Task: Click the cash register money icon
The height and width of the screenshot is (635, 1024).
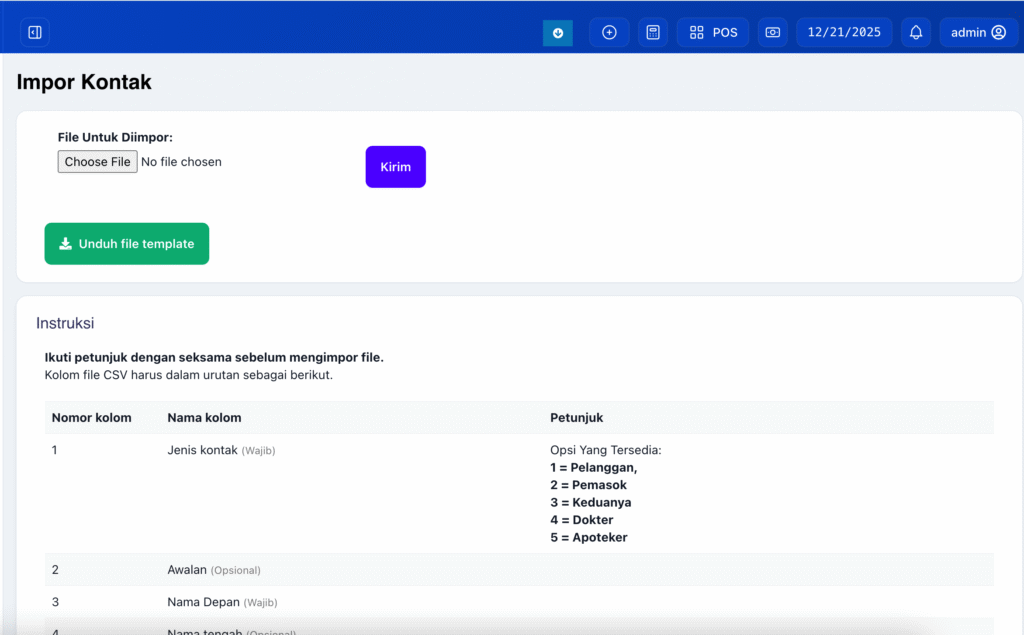Action: (772, 33)
